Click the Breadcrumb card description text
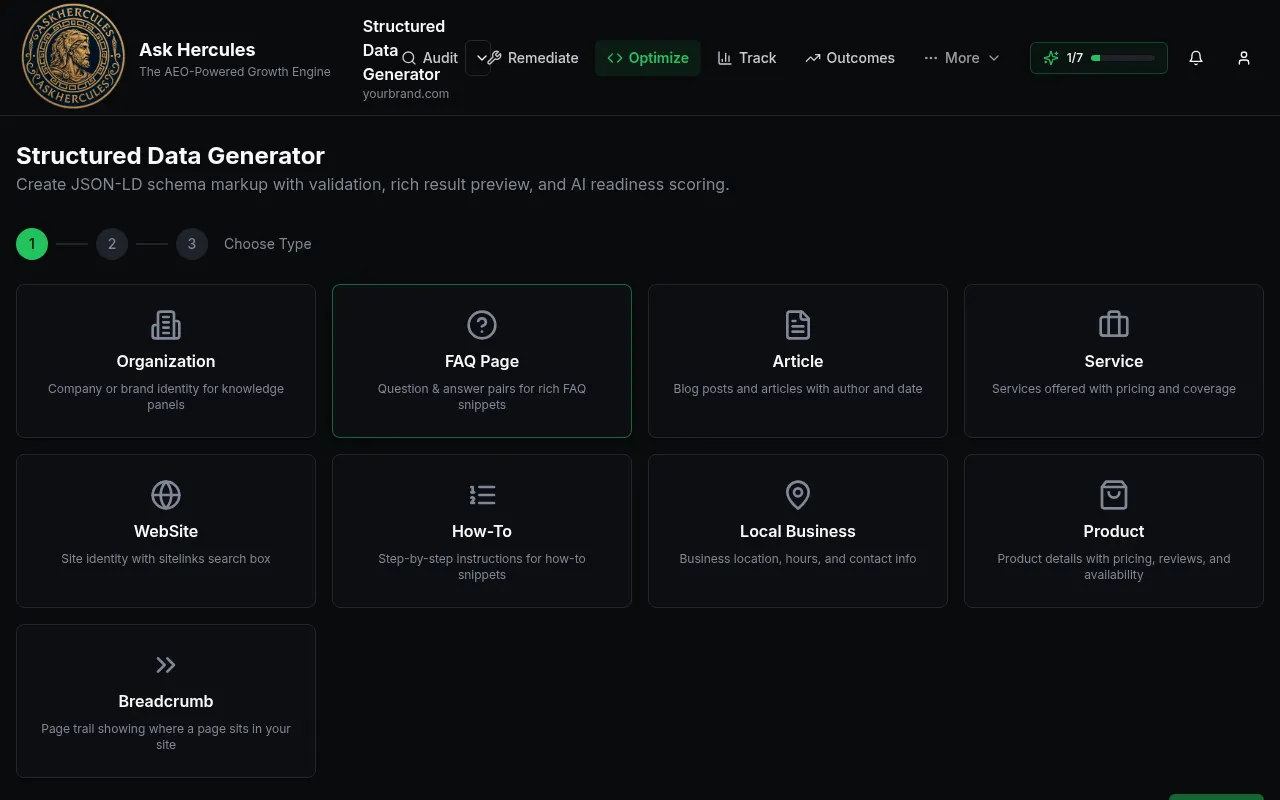The image size is (1280, 800). [166, 737]
